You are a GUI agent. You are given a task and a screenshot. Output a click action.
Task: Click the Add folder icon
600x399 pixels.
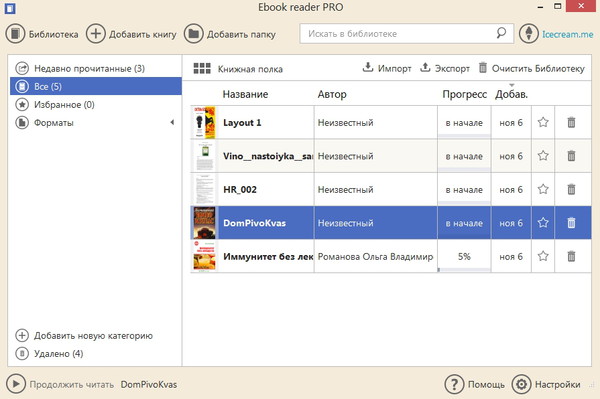tap(193, 34)
